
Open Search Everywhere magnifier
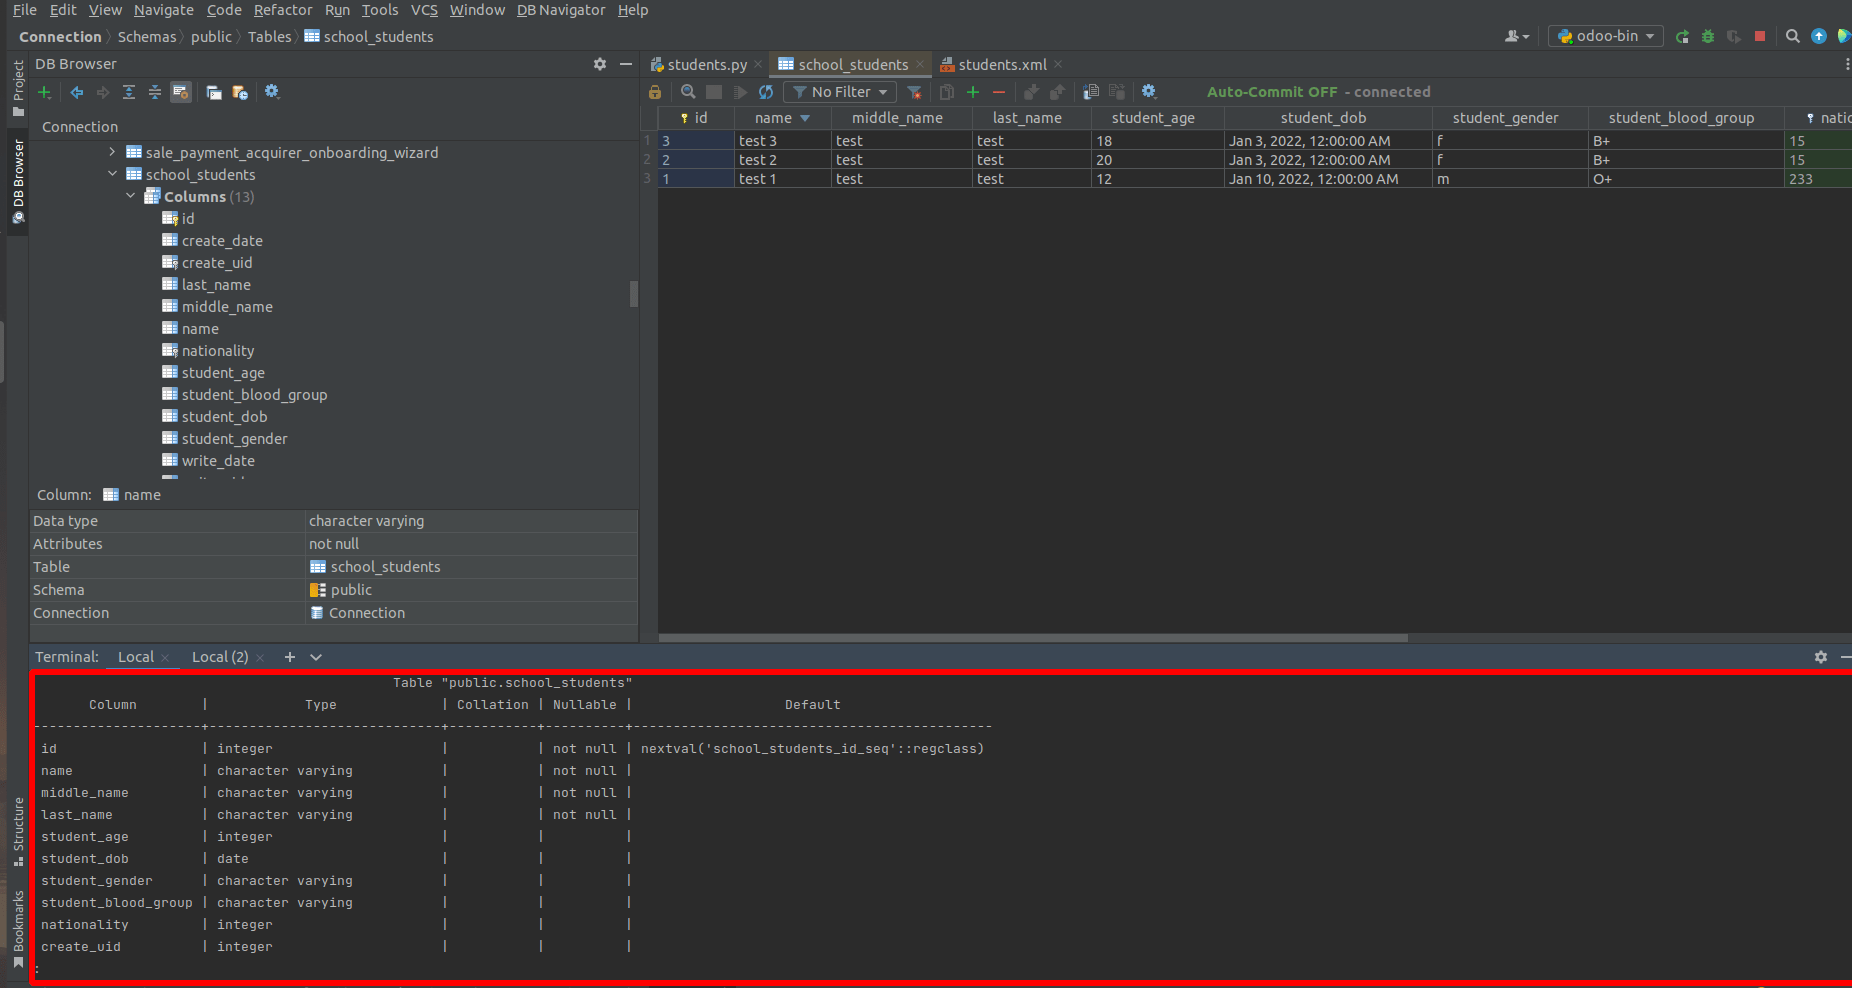click(1793, 36)
